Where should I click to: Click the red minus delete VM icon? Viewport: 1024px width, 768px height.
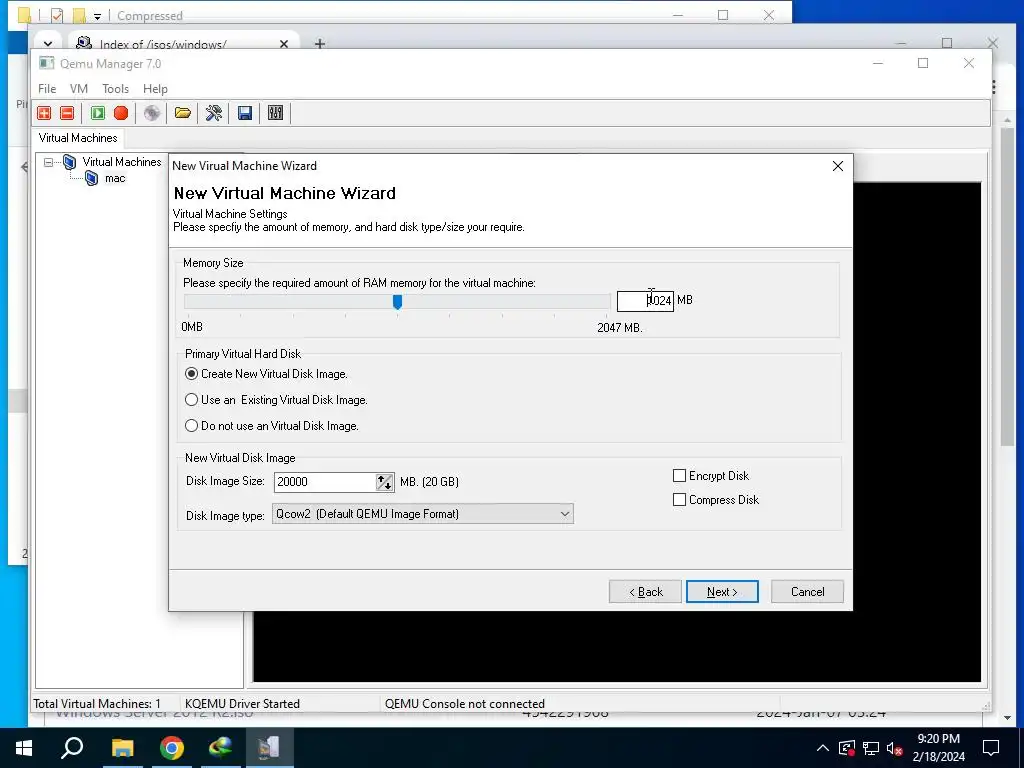point(67,113)
